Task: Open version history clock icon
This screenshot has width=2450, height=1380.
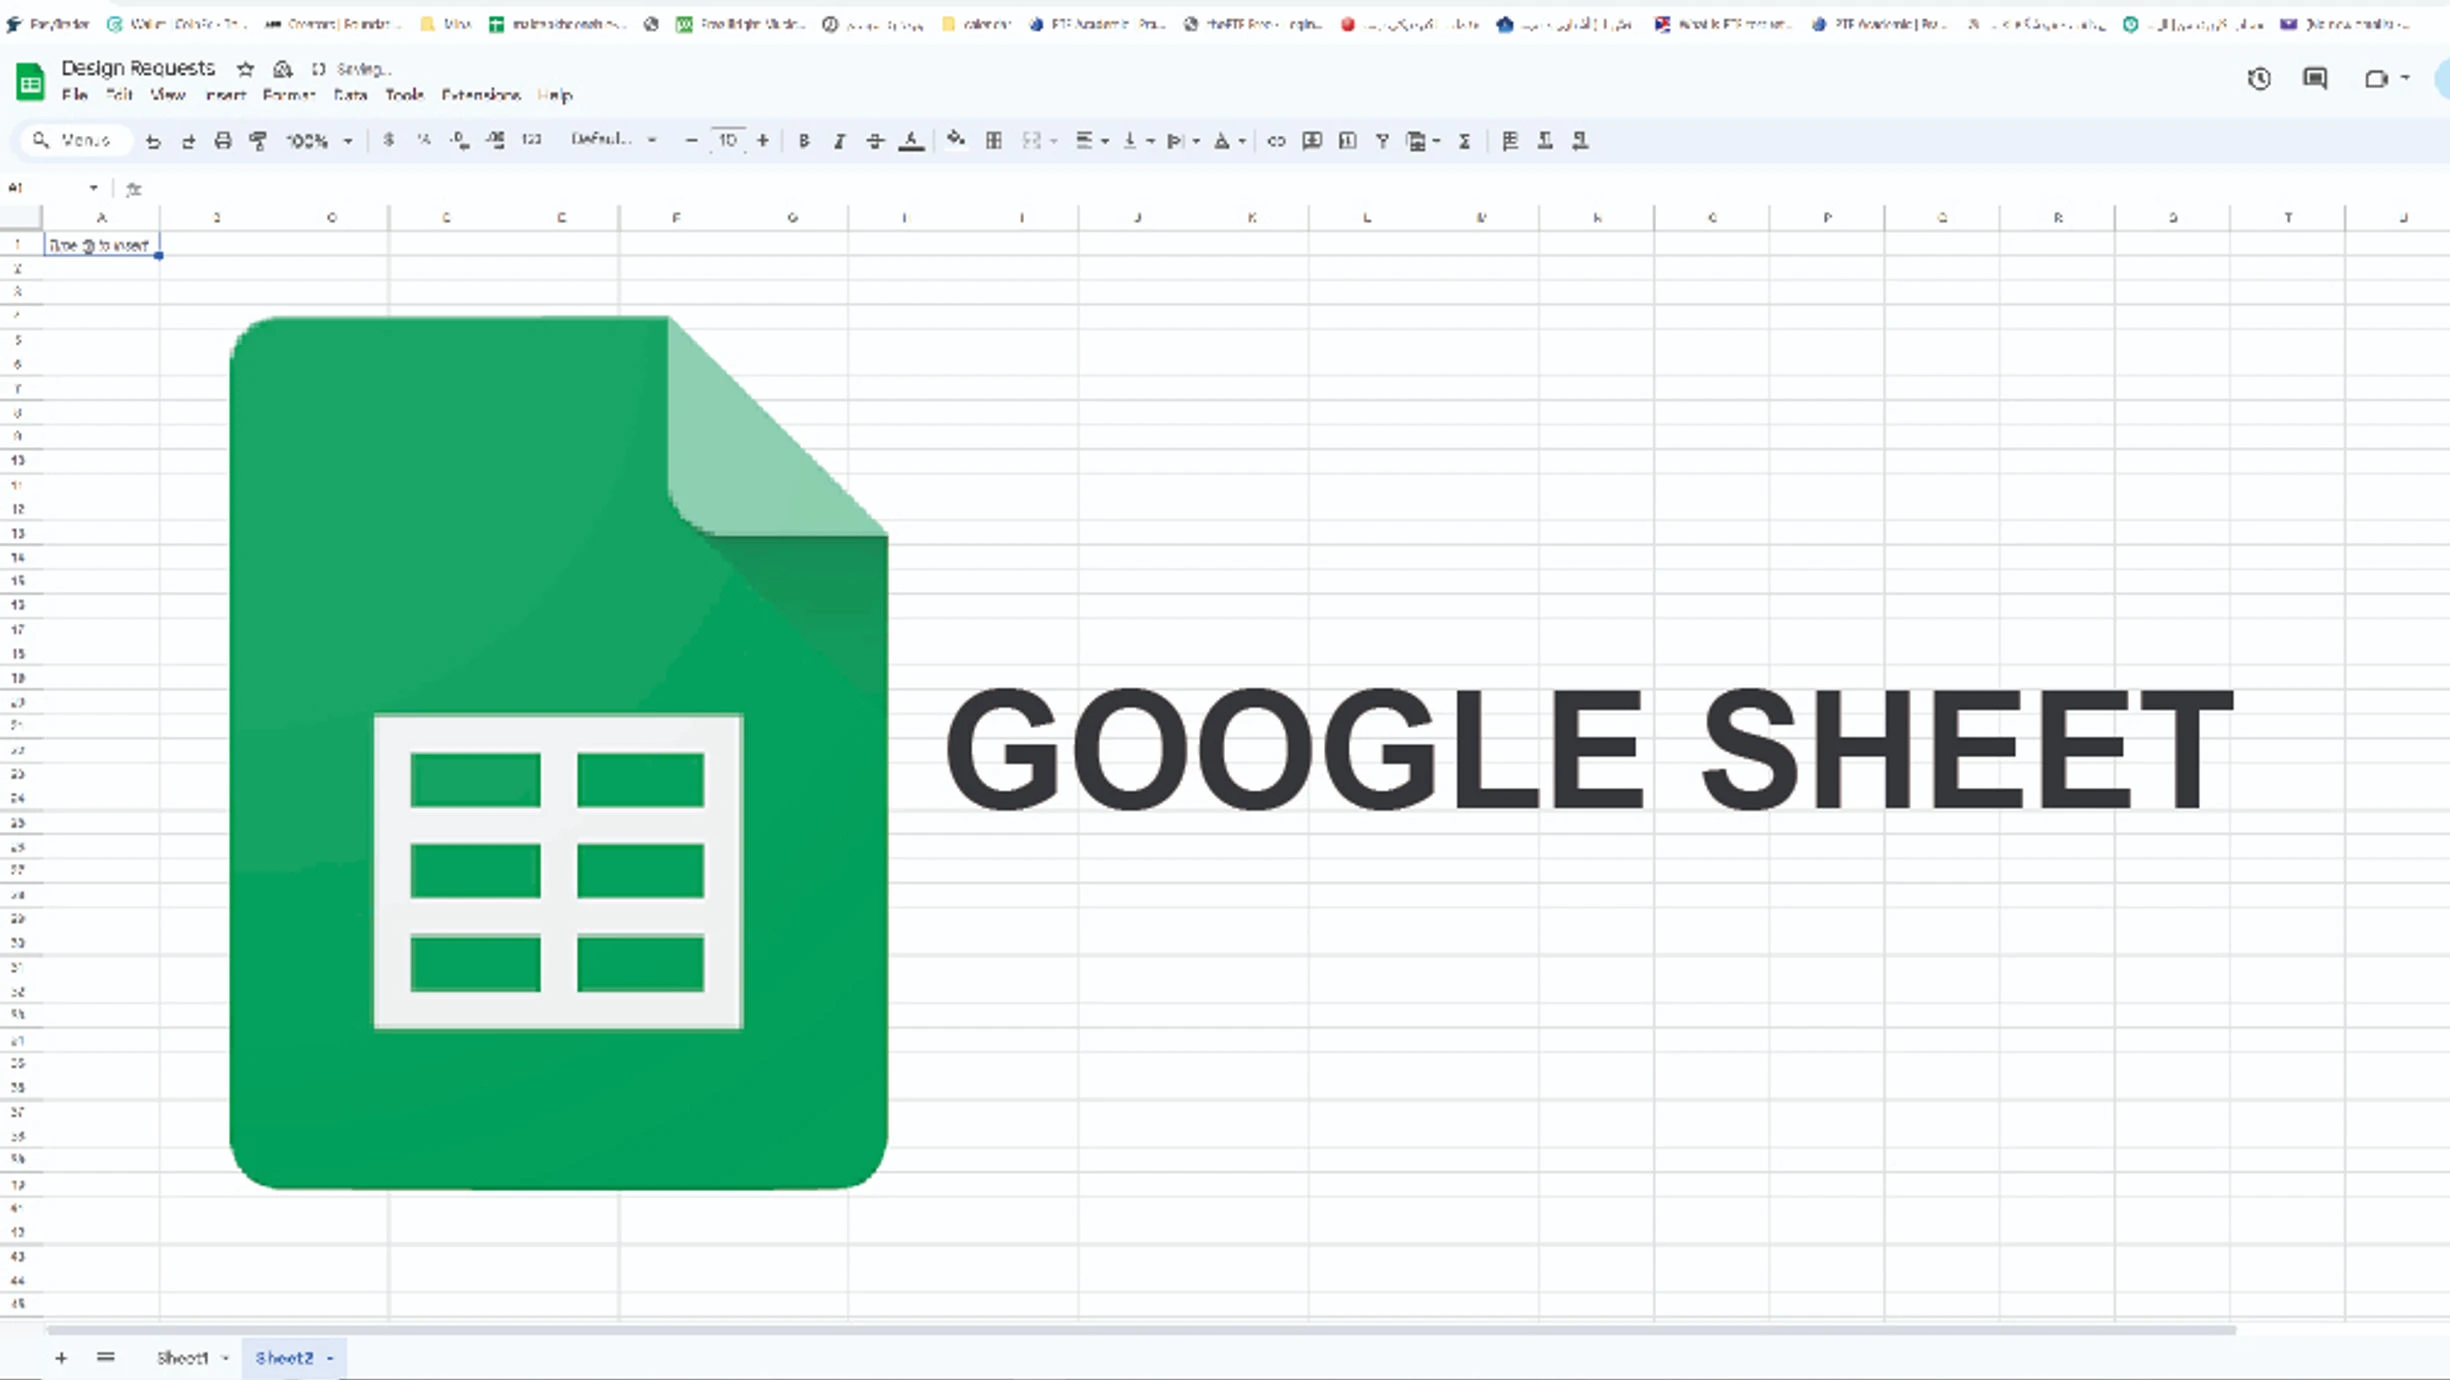Action: pos(2259,79)
